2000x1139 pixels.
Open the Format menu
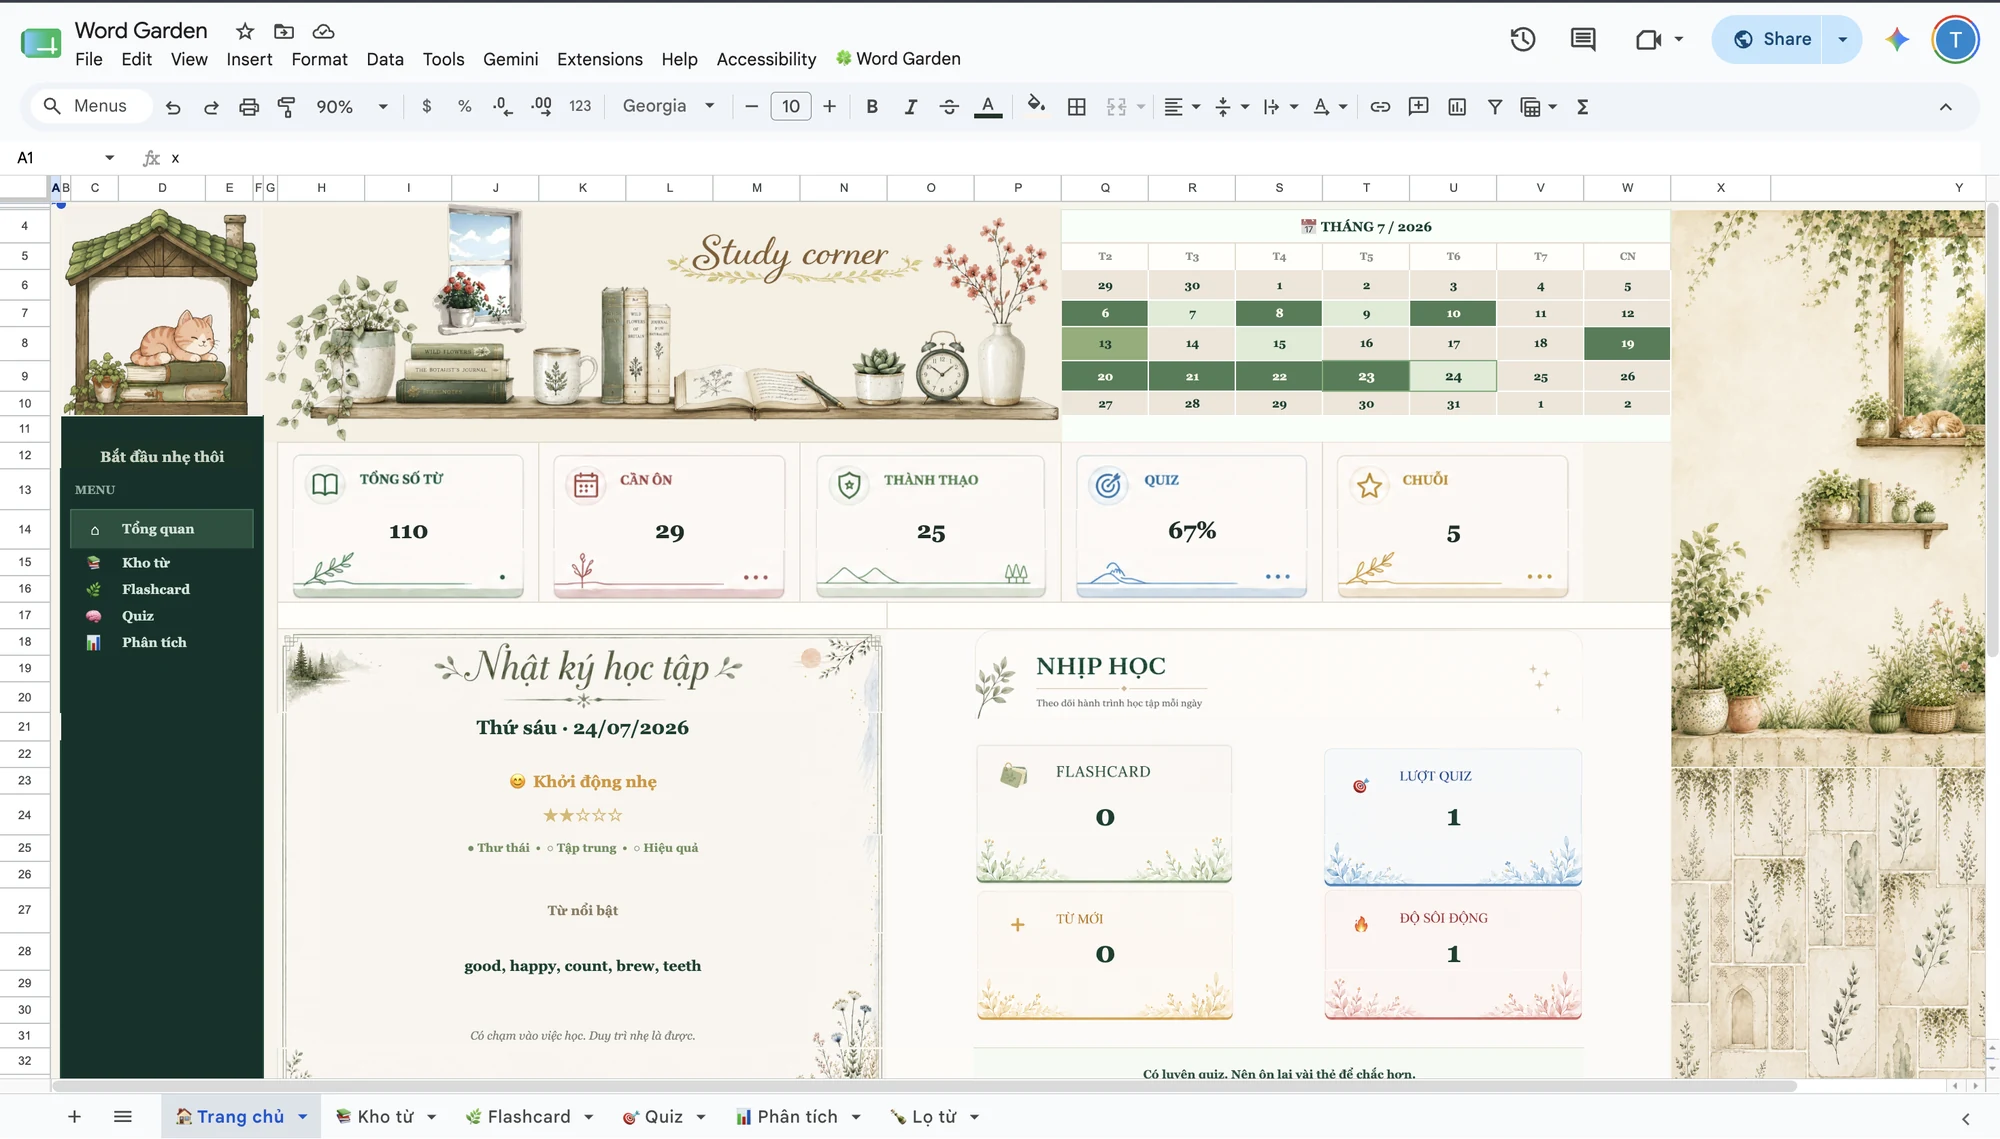tap(319, 59)
